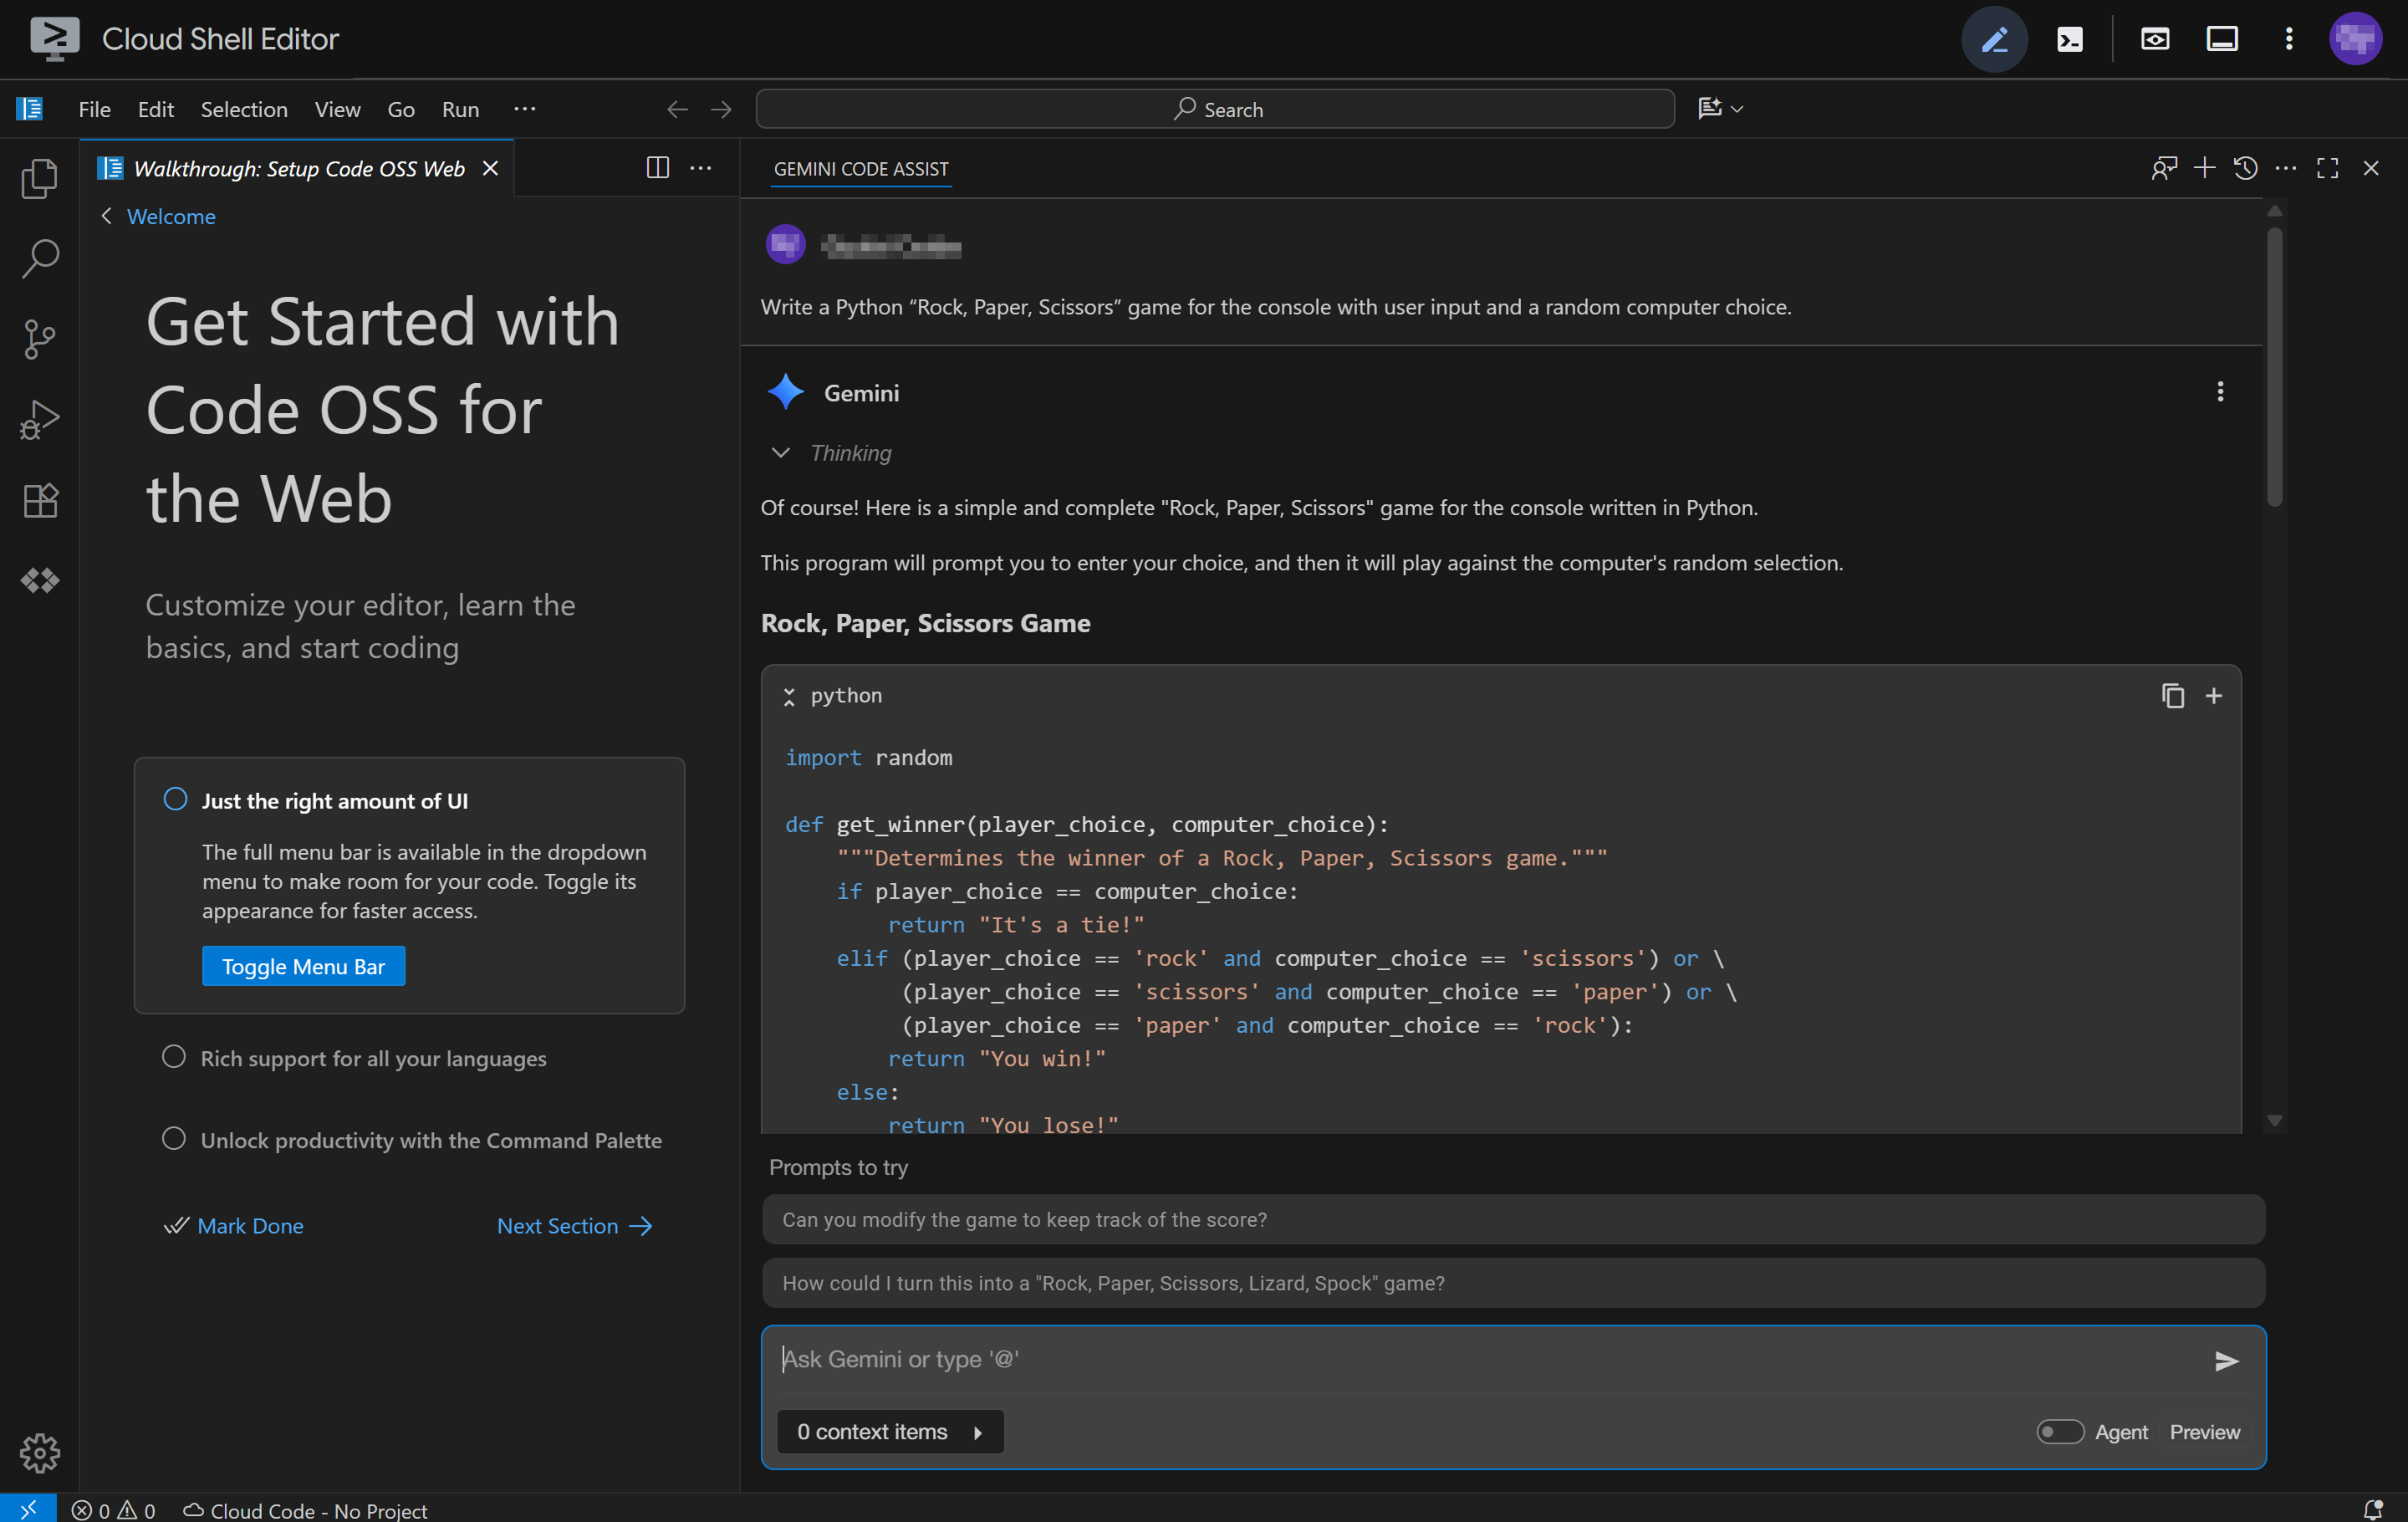Select the Walkthrough: Setup Code OSS Web tab
Image resolution: width=2408 pixels, height=1522 pixels.
click(x=297, y=168)
